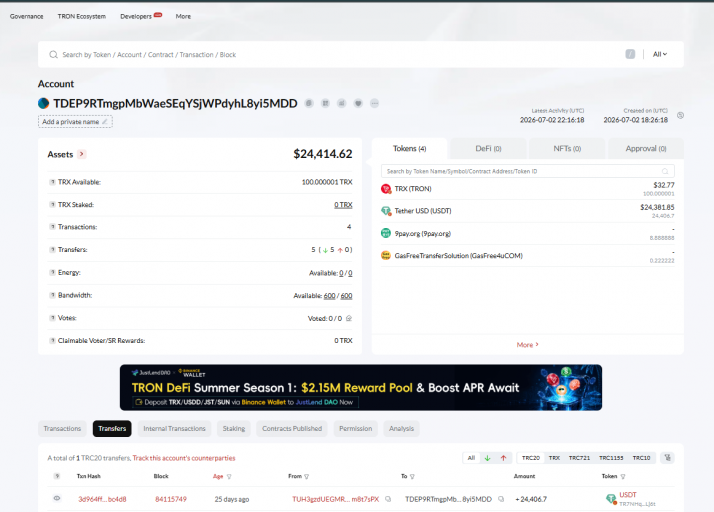Open the Token column filter

pyautogui.click(x=623, y=476)
